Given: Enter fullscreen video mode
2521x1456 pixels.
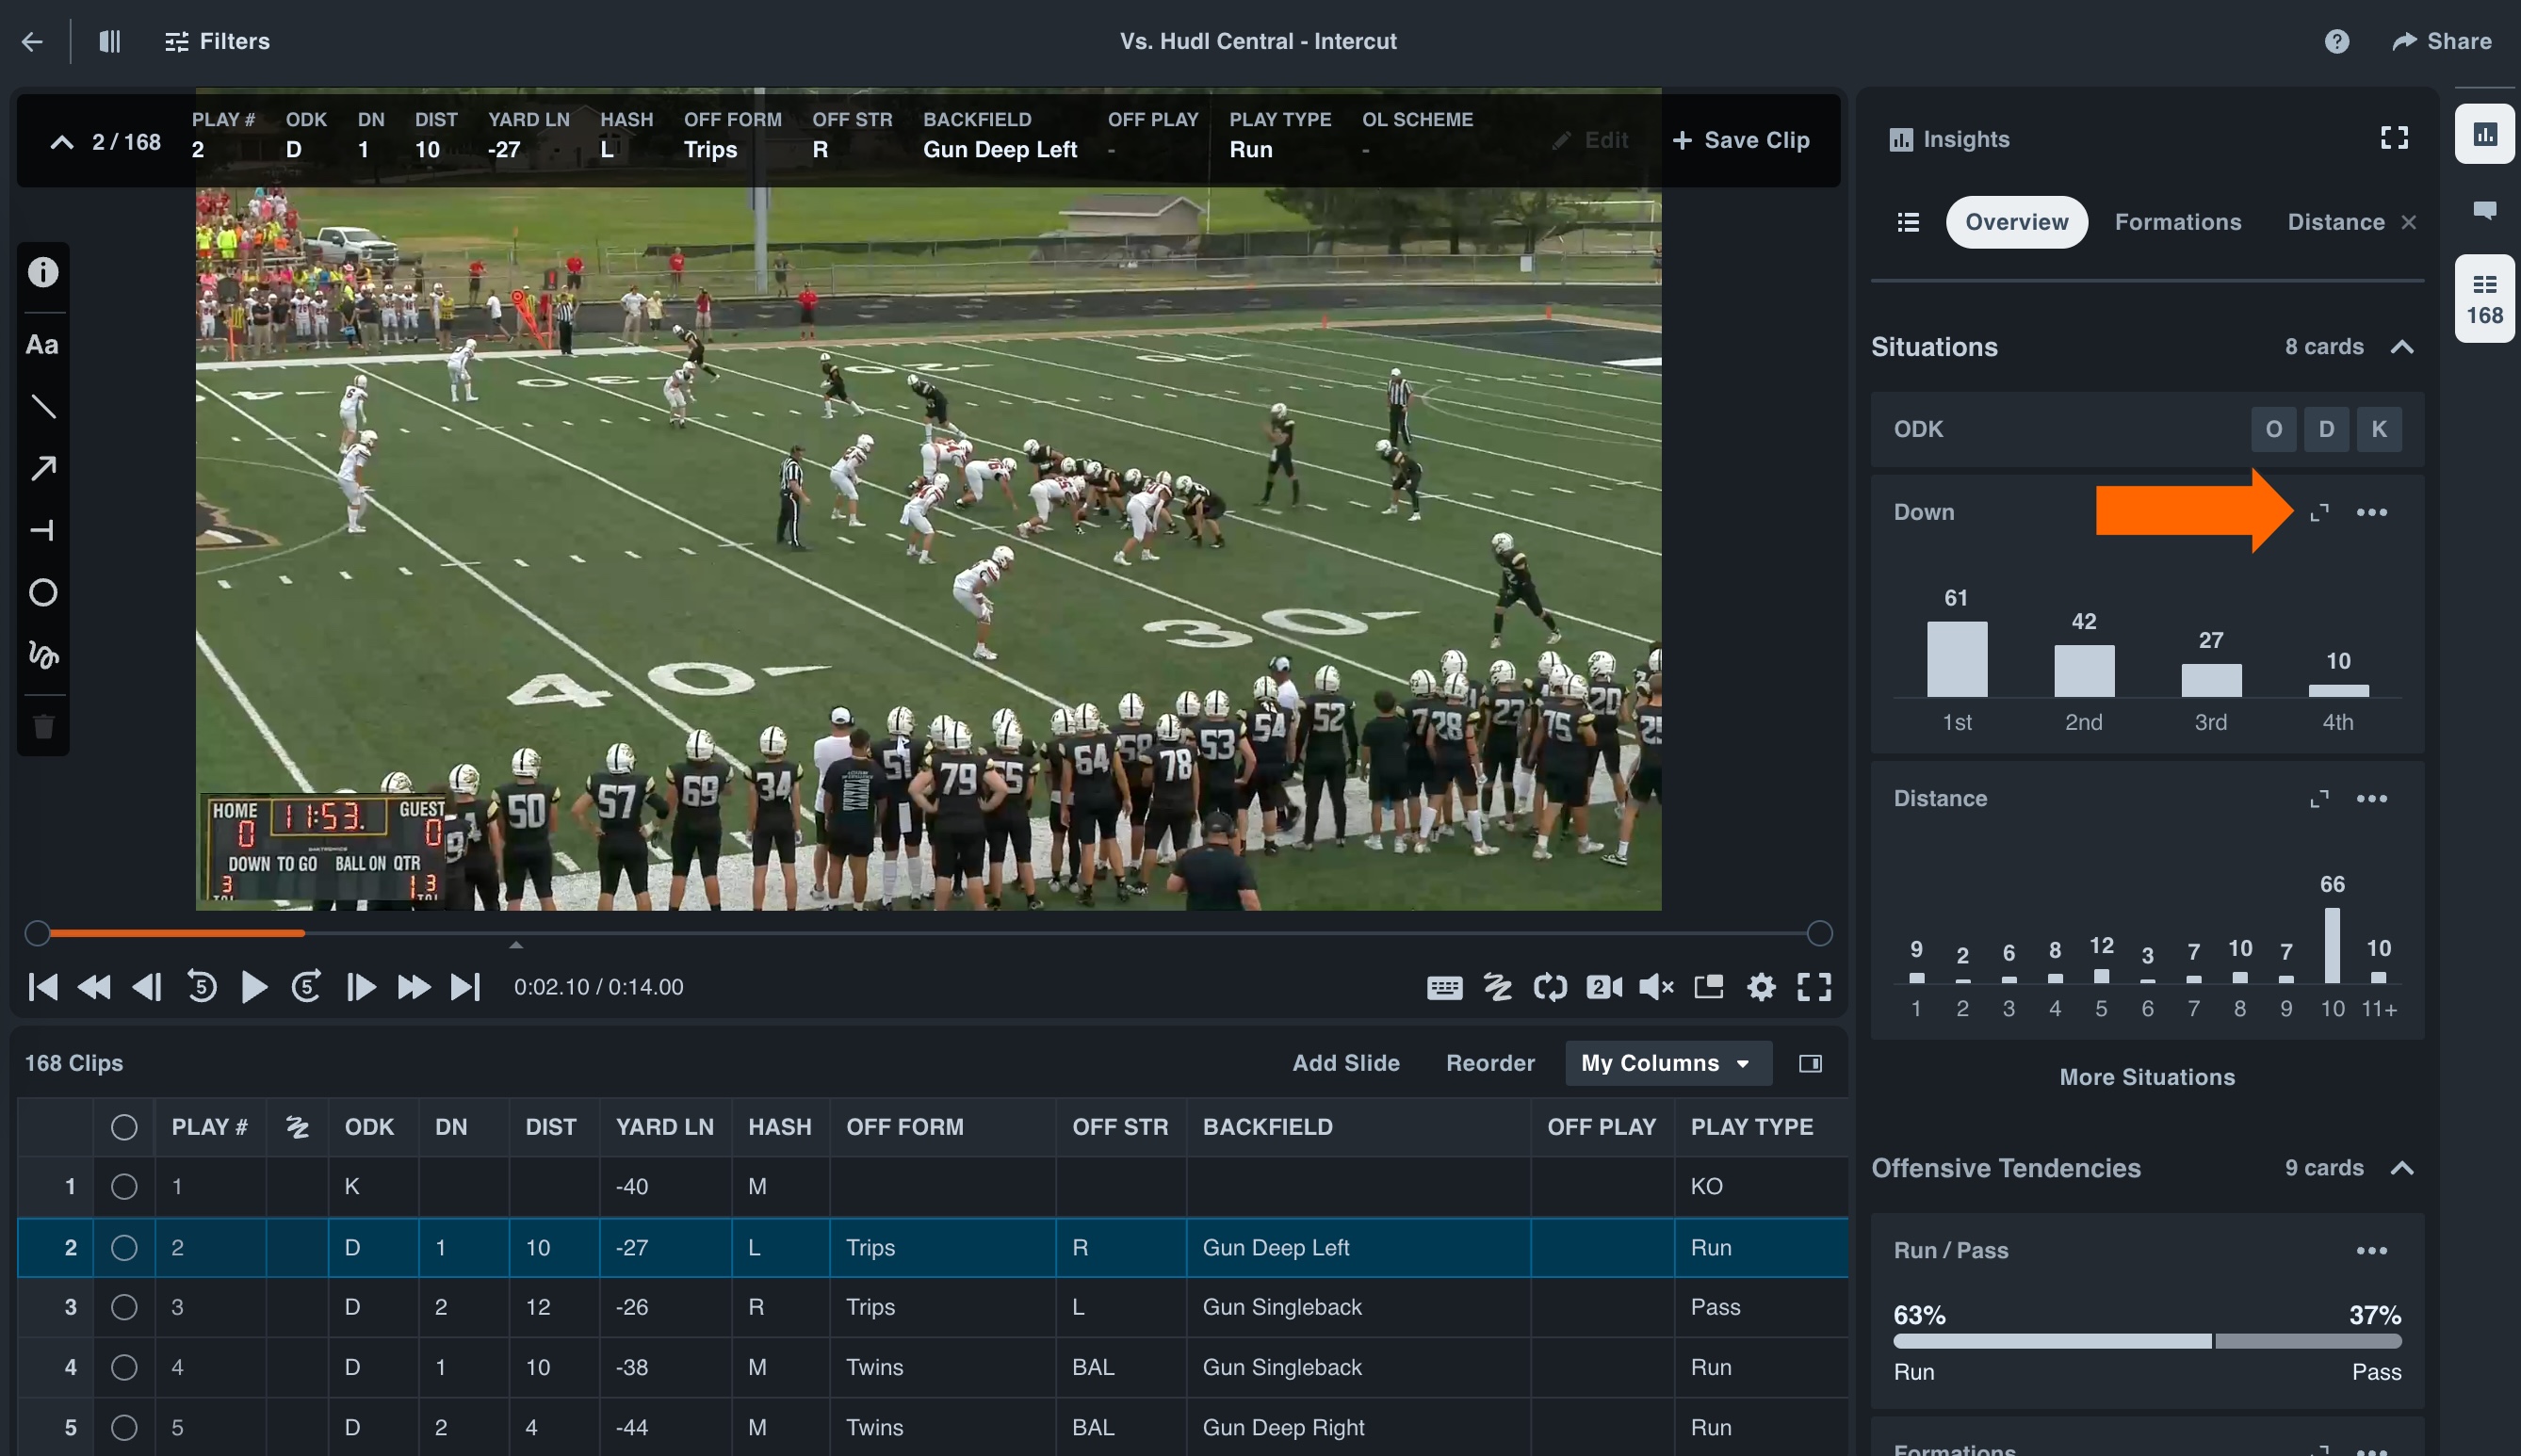Looking at the screenshot, I should click(1814, 988).
